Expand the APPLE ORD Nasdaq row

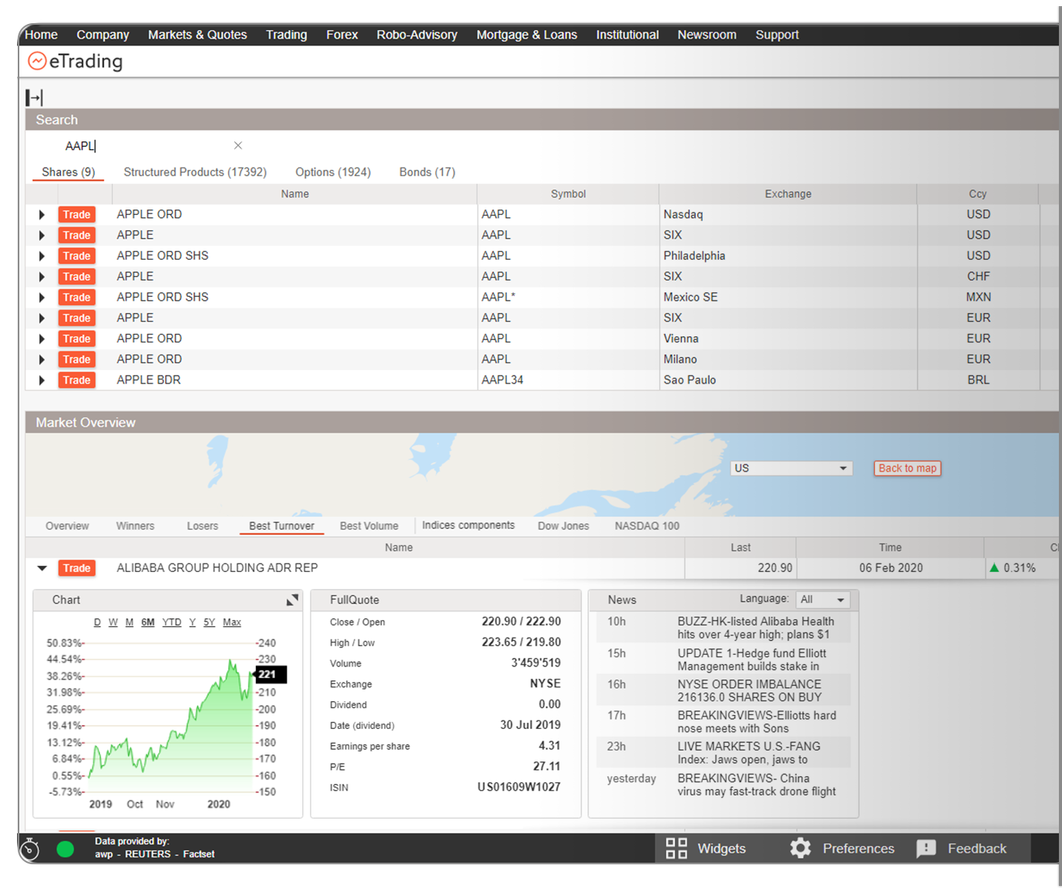41,215
